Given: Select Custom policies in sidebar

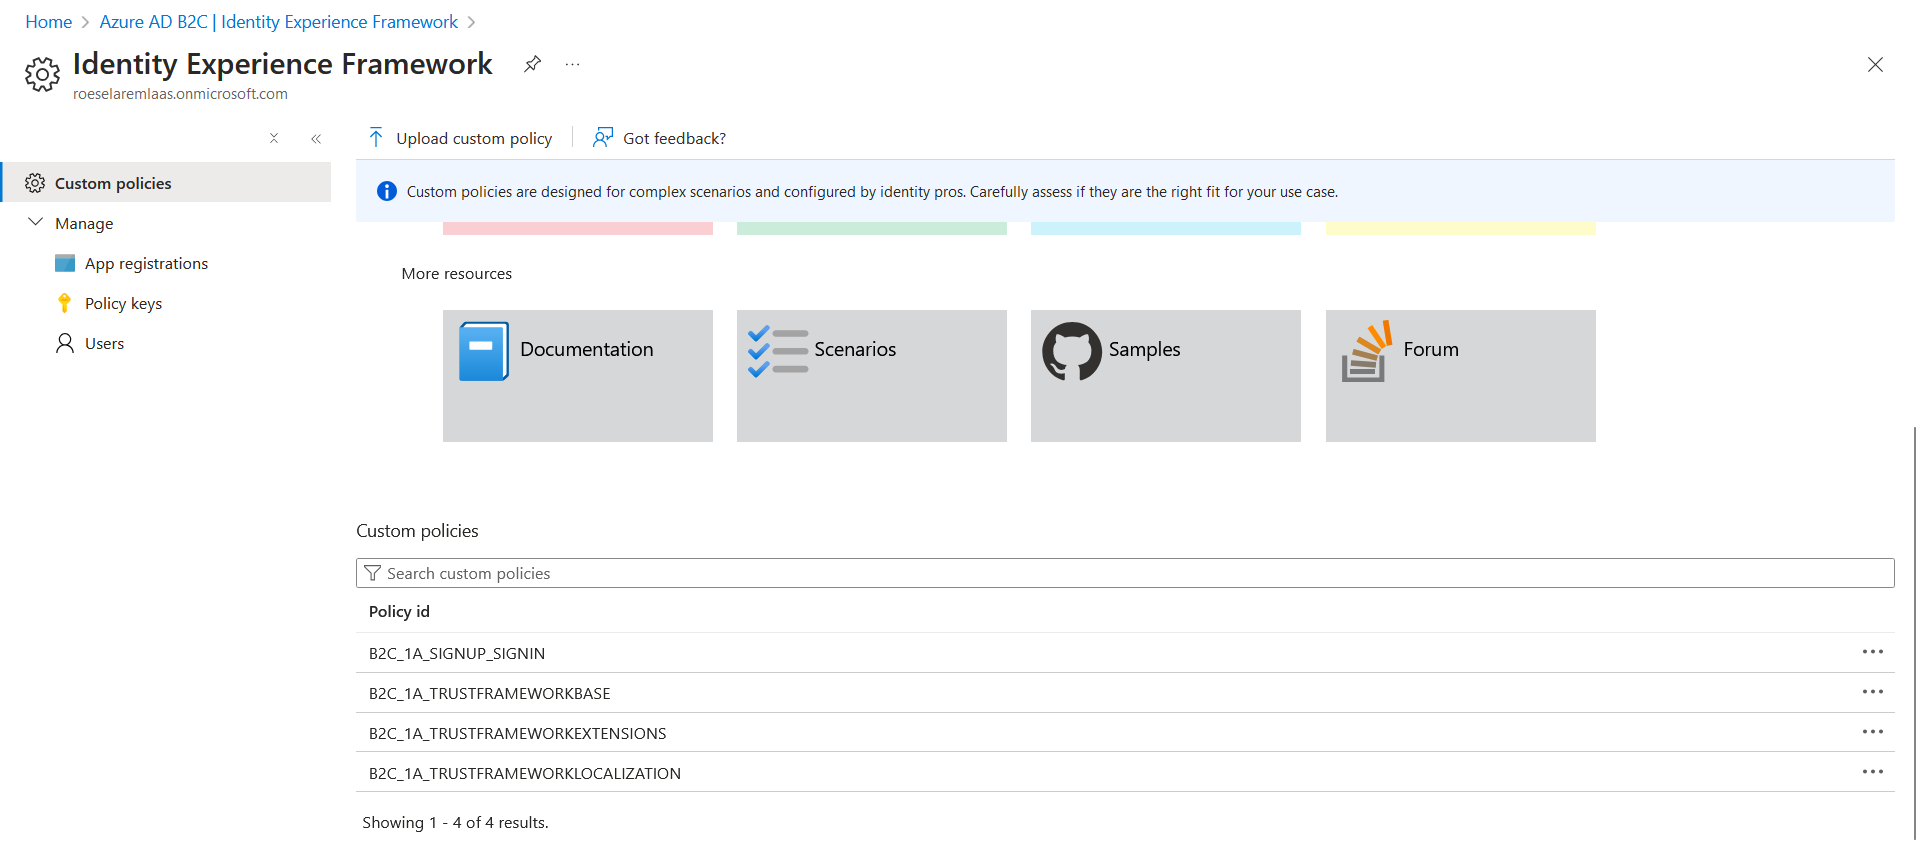Looking at the screenshot, I should (166, 183).
